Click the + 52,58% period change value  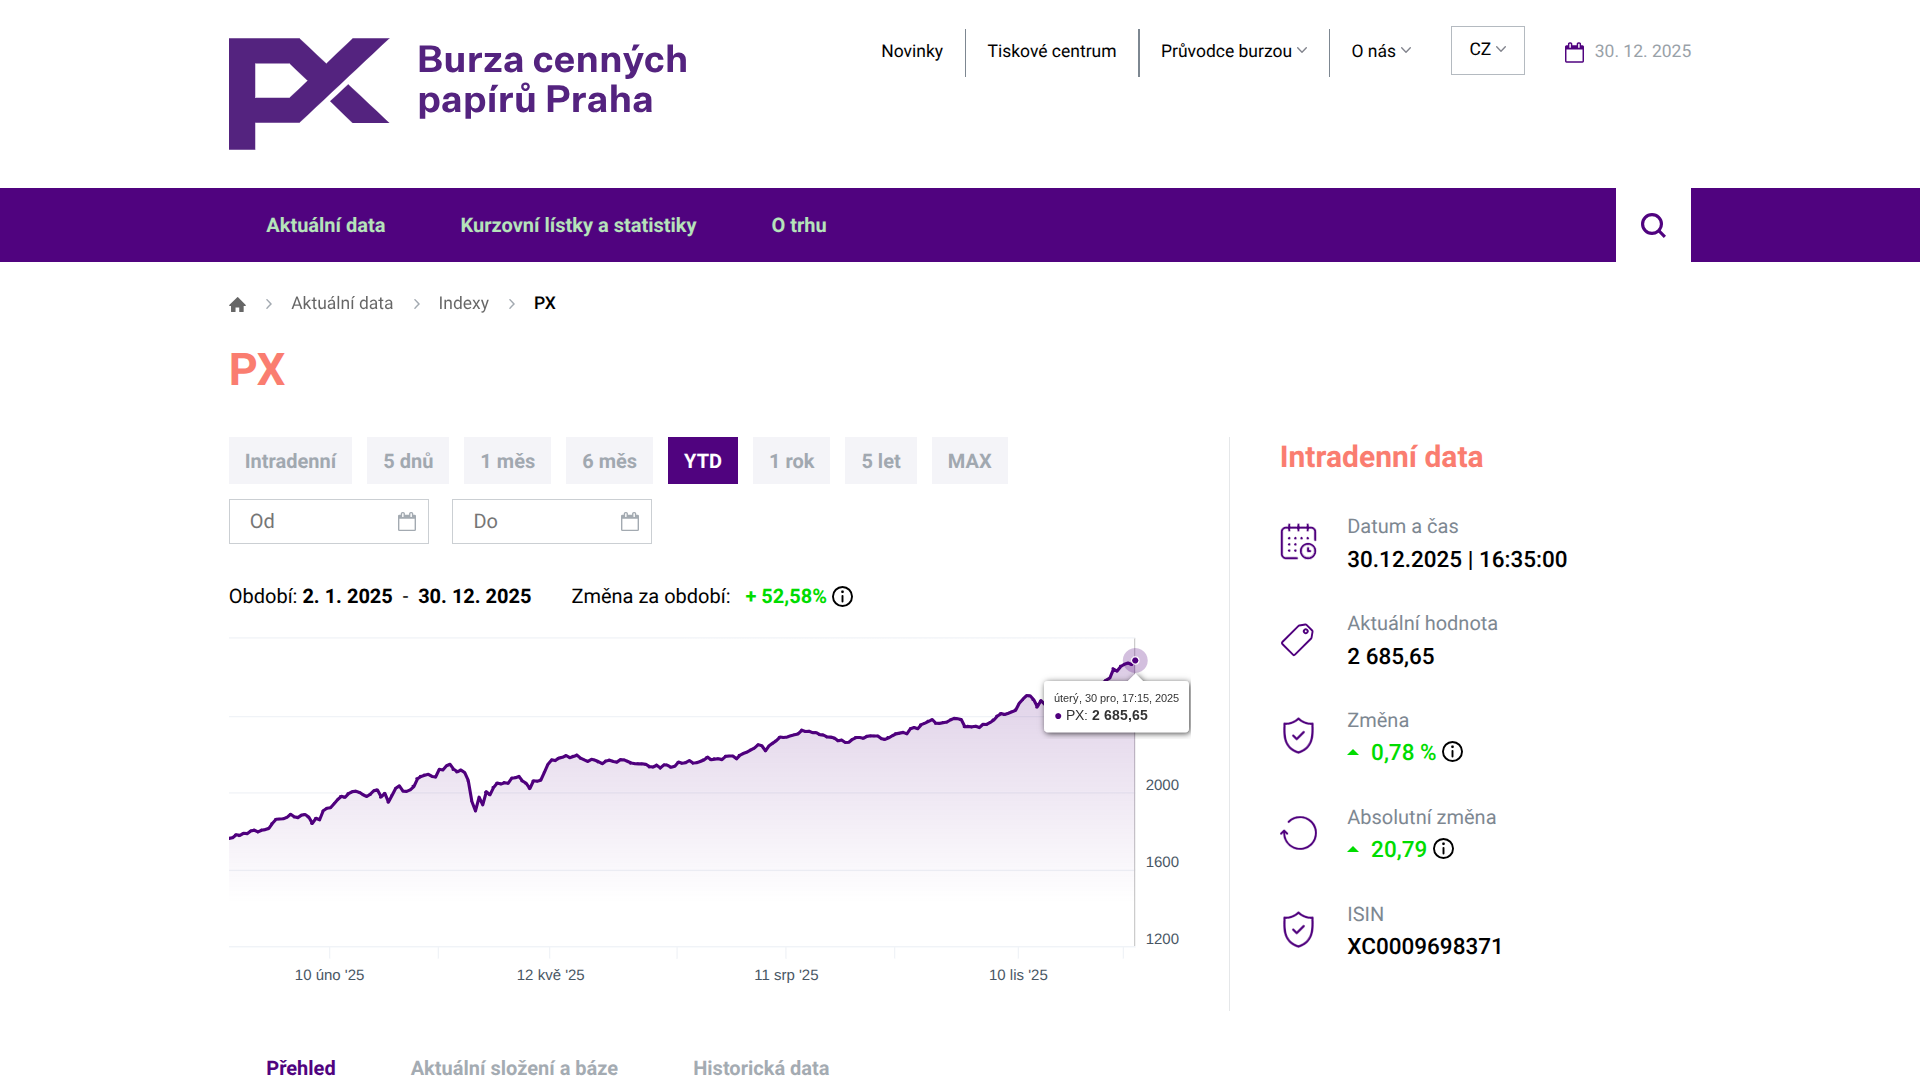[x=786, y=596]
